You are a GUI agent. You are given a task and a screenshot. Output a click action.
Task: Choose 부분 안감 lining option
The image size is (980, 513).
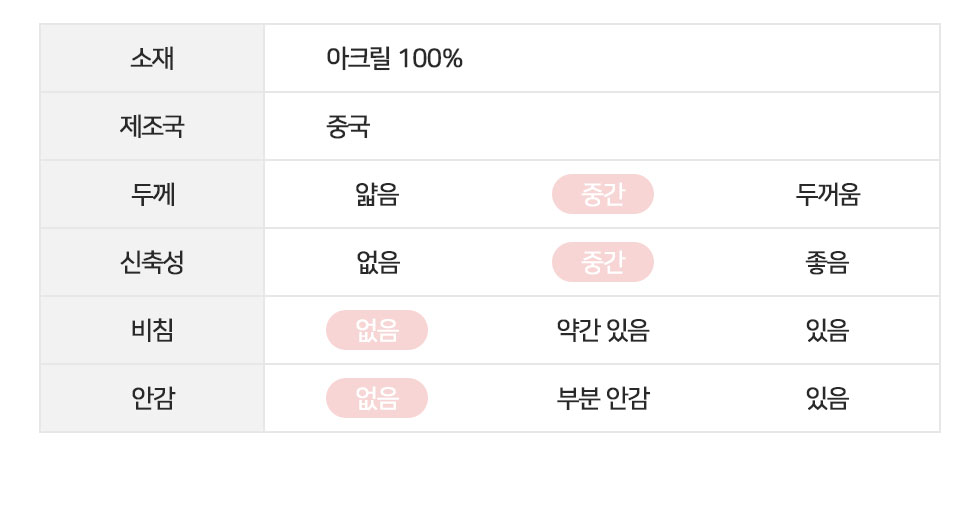(x=603, y=398)
